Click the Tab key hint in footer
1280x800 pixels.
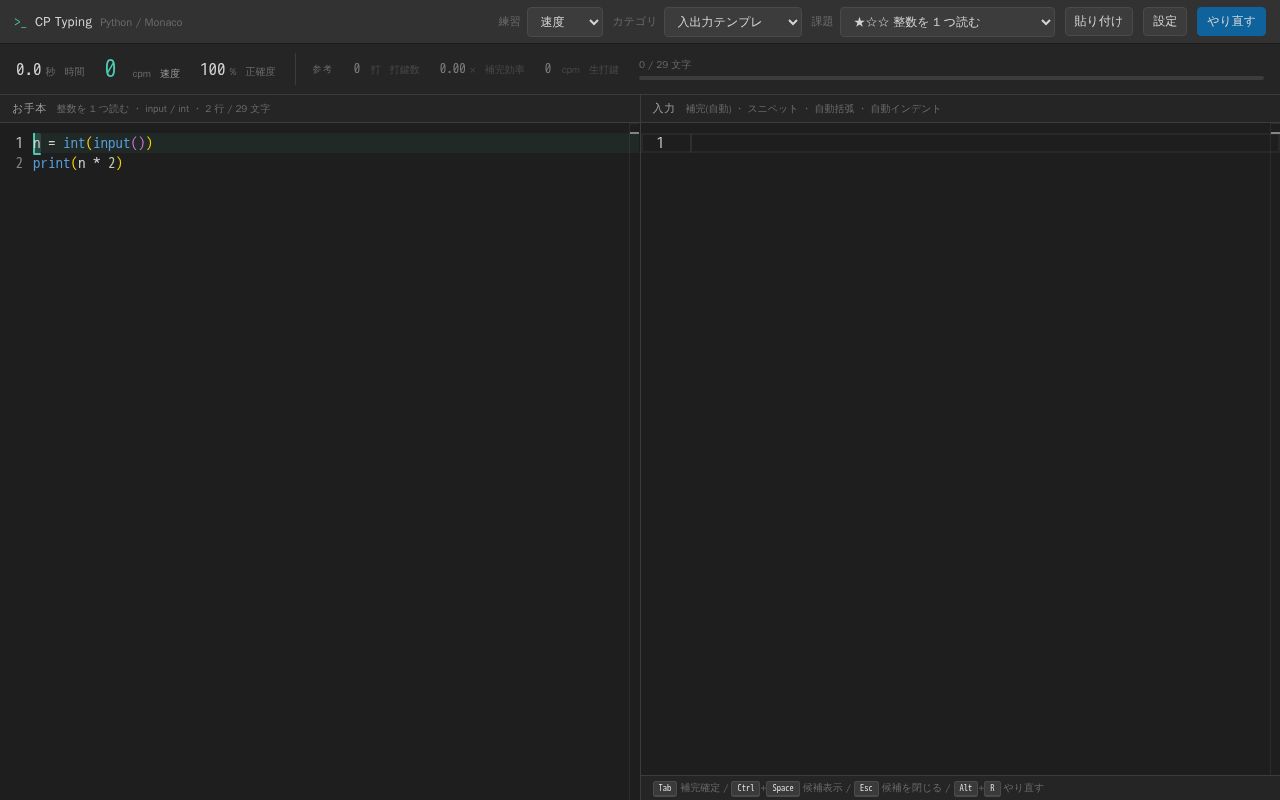[665, 788]
